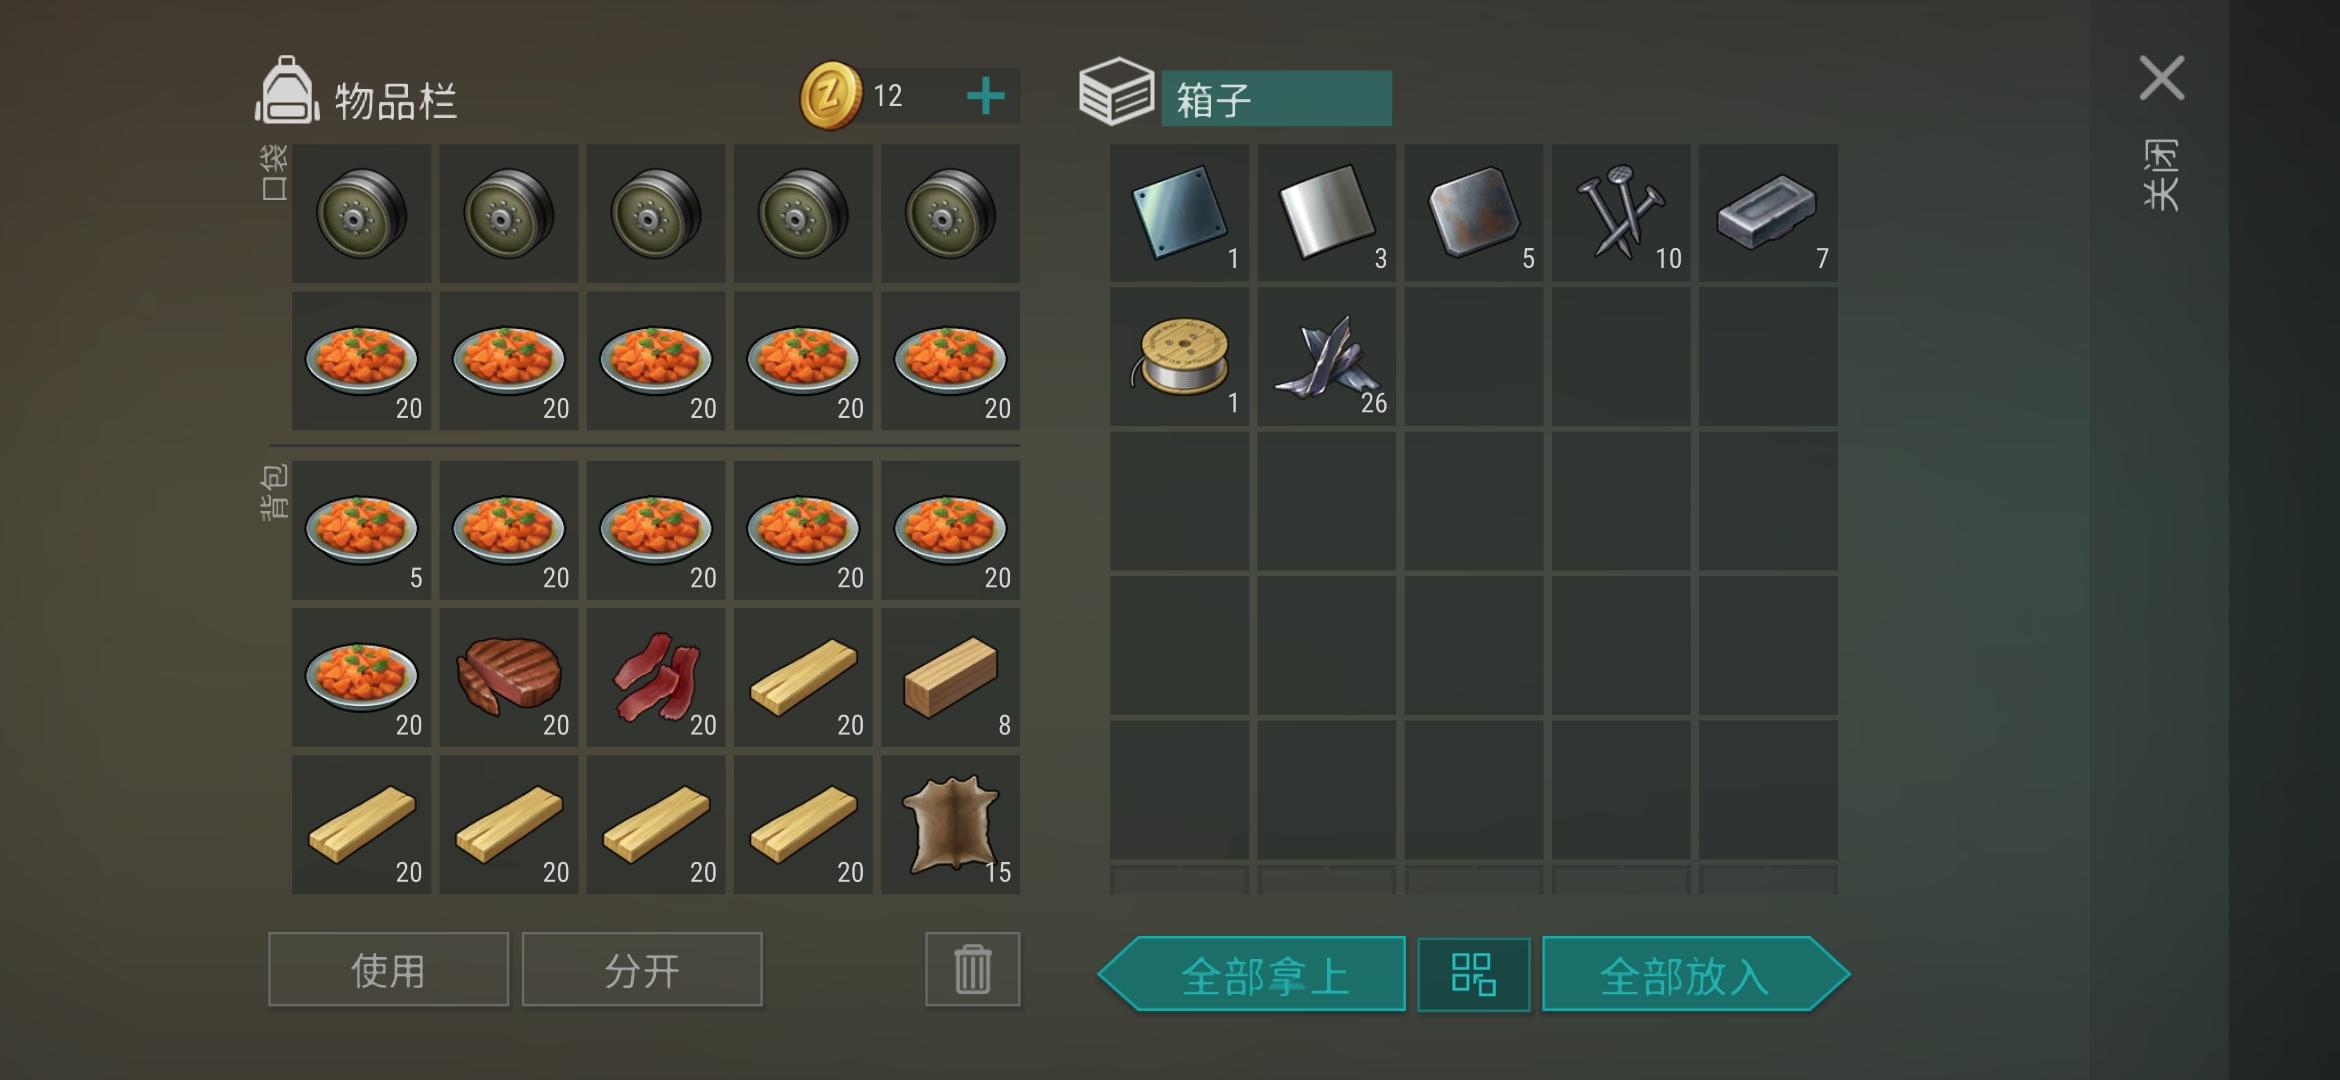Pick the scrap metal stack of 26
The image size is (2340, 1080).
(1326, 356)
